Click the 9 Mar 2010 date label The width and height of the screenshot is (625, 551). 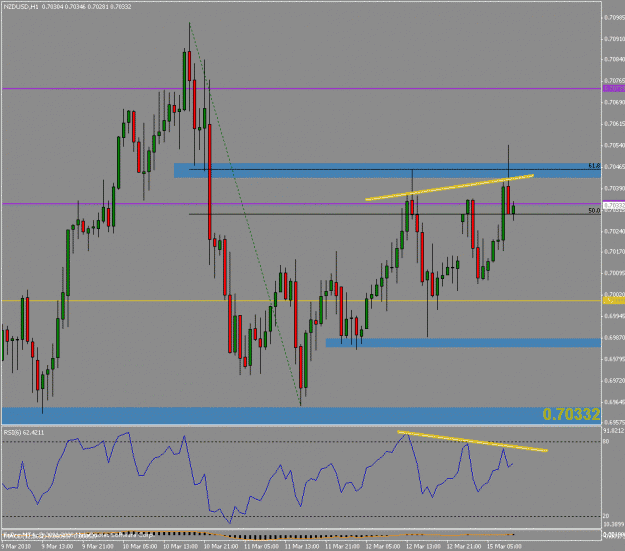pos(15,546)
